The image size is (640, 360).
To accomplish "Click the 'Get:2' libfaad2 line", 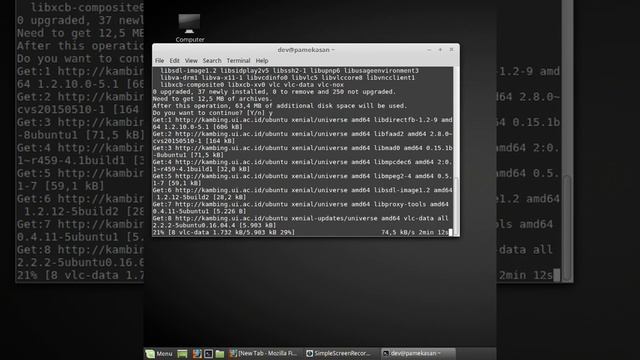I will [302, 134].
